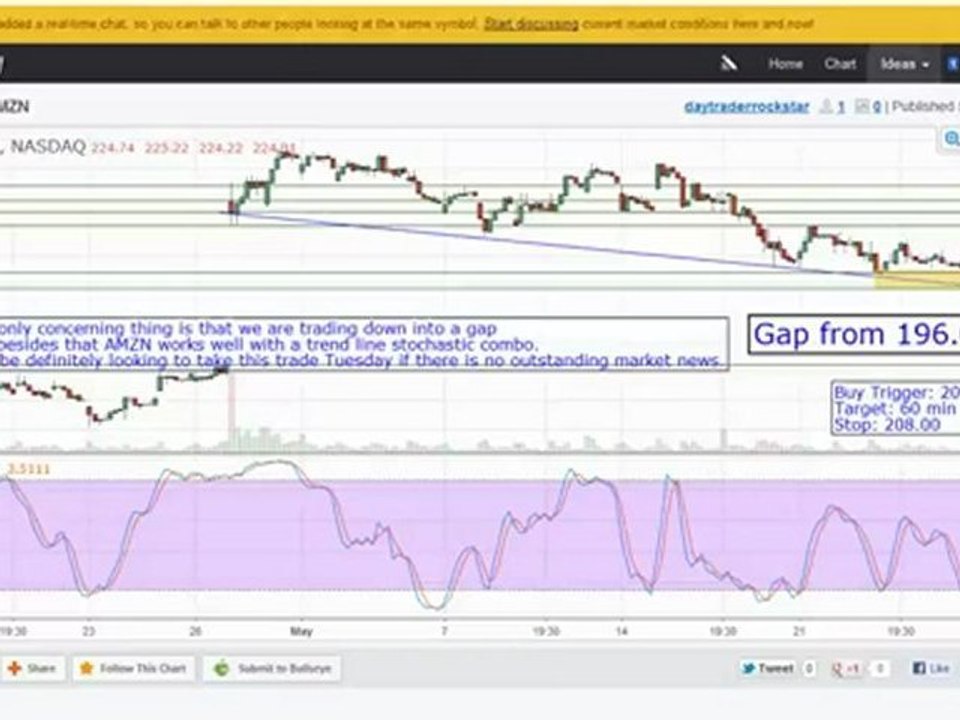The image size is (960, 720).
Task: Click the NASDAQ symbol label on the chart
Action: pyautogui.click(x=48, y=147)
